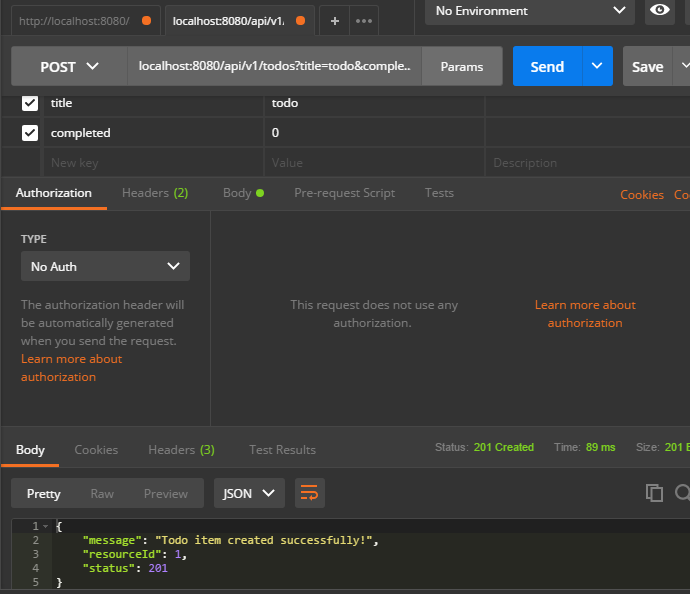Screen dimensions: 690x594
Task: Open the Pre-request Script tab
Action: 345,193
